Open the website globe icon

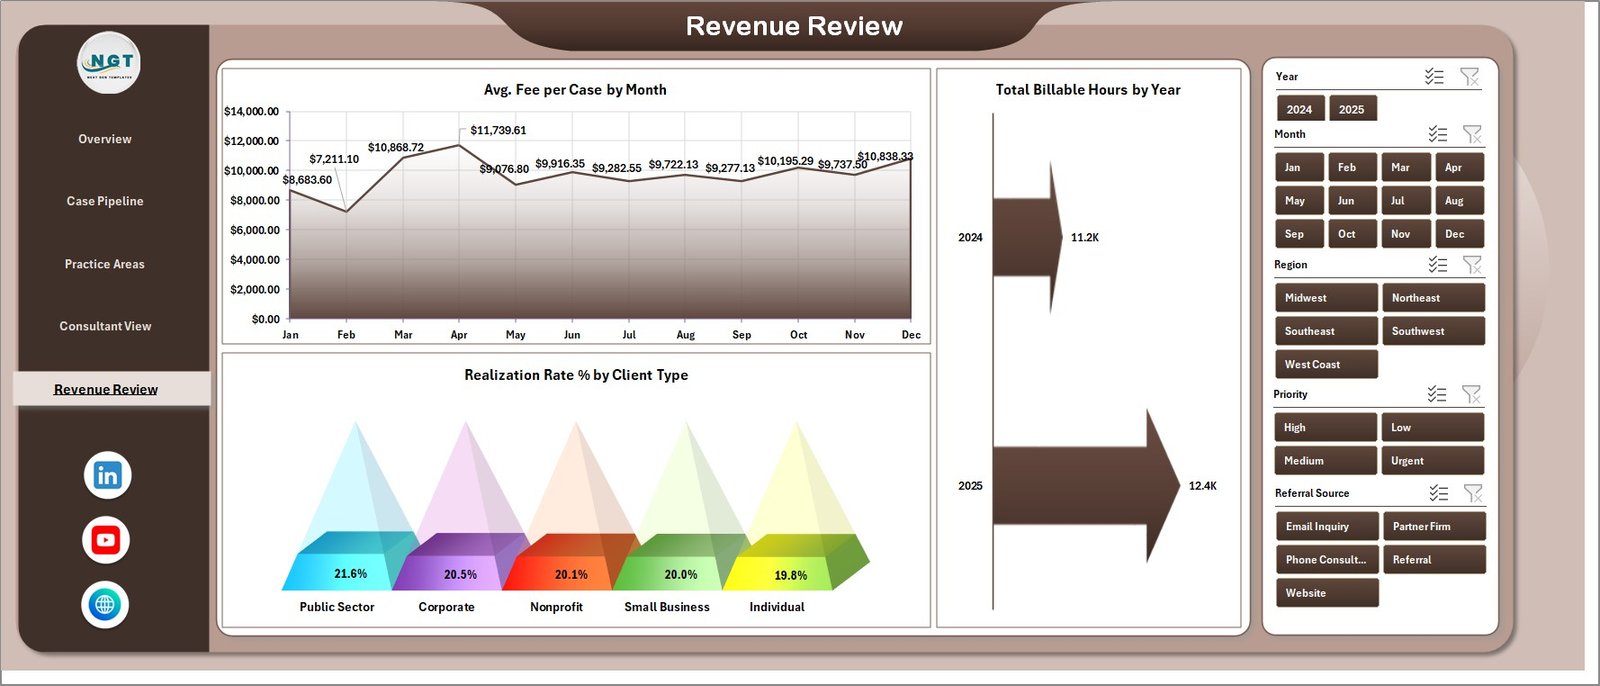(105, 604)
